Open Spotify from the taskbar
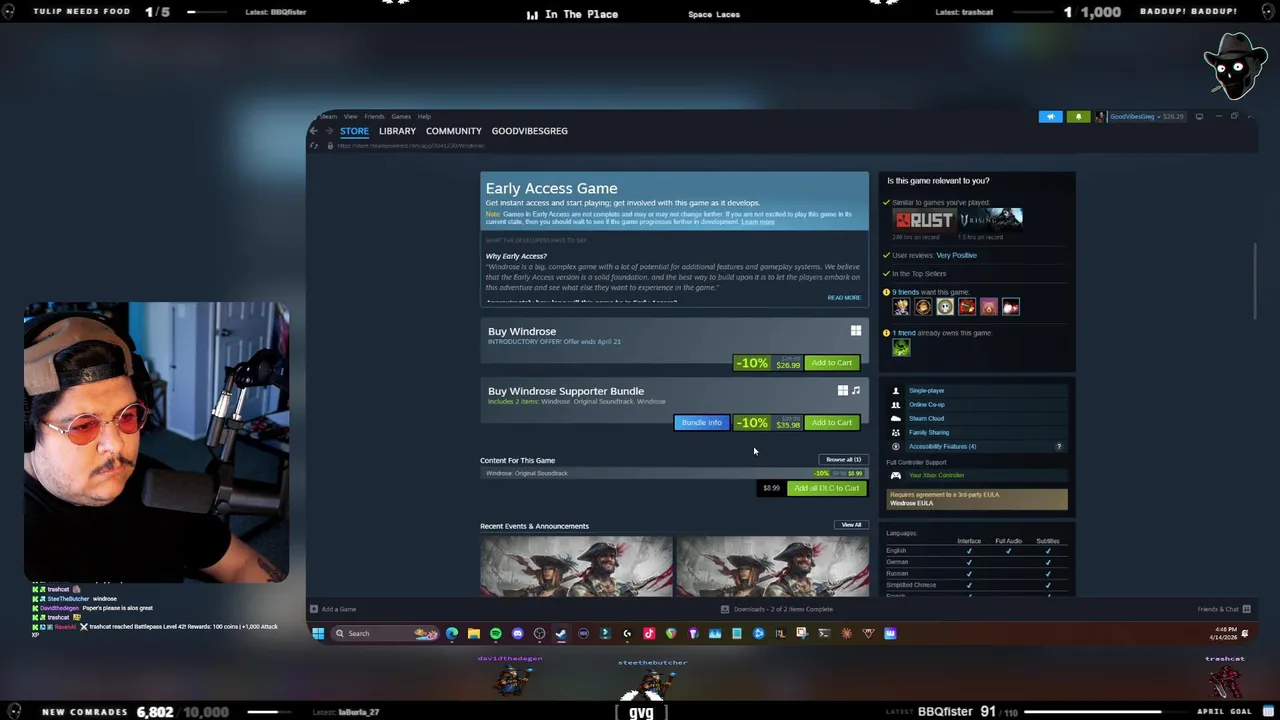This screenshot has width=1280, height=720. 496,633
